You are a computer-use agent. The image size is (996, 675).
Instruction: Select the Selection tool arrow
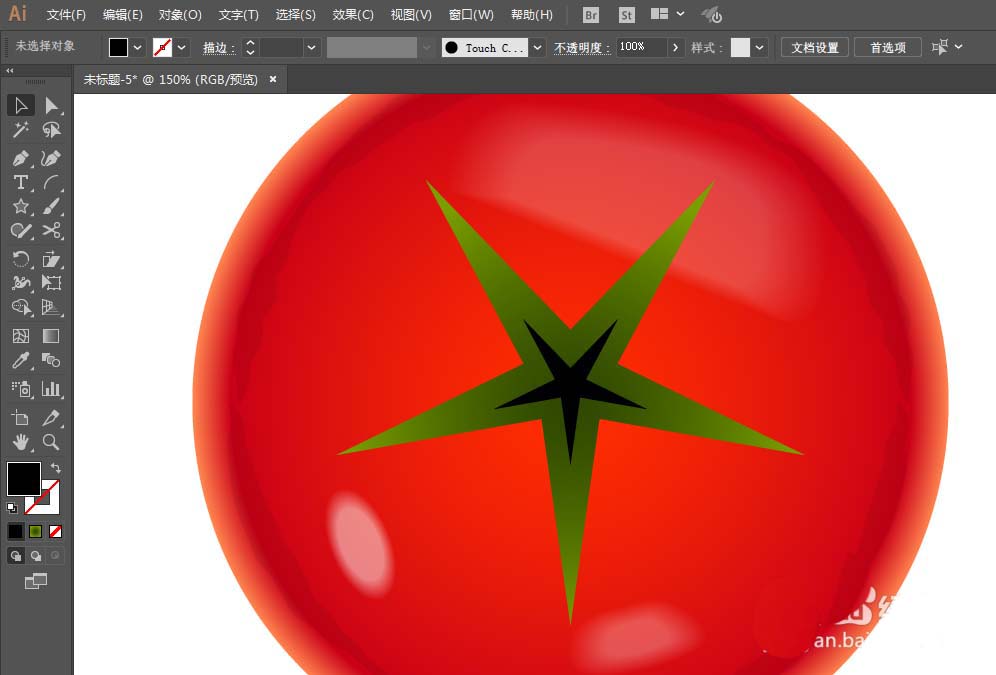point(20,105)
